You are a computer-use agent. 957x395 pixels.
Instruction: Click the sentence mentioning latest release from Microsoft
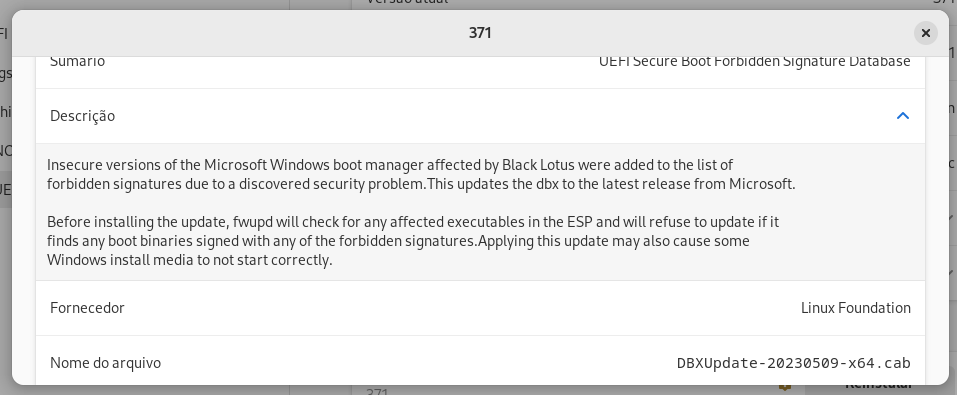click(611, 184)
